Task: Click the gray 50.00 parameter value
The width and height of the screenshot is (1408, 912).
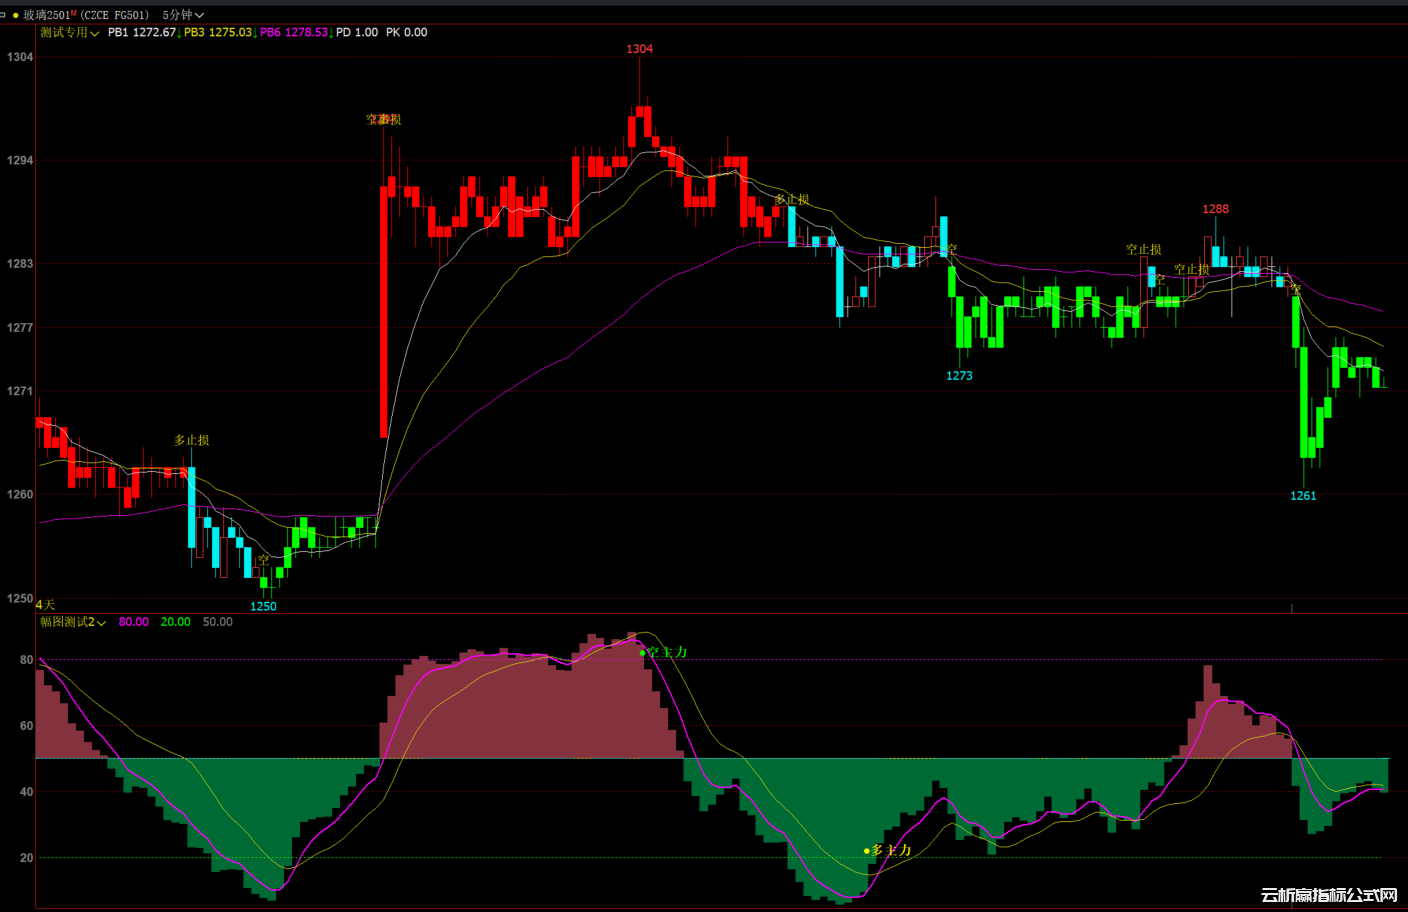Action: (x=218, y=622)
